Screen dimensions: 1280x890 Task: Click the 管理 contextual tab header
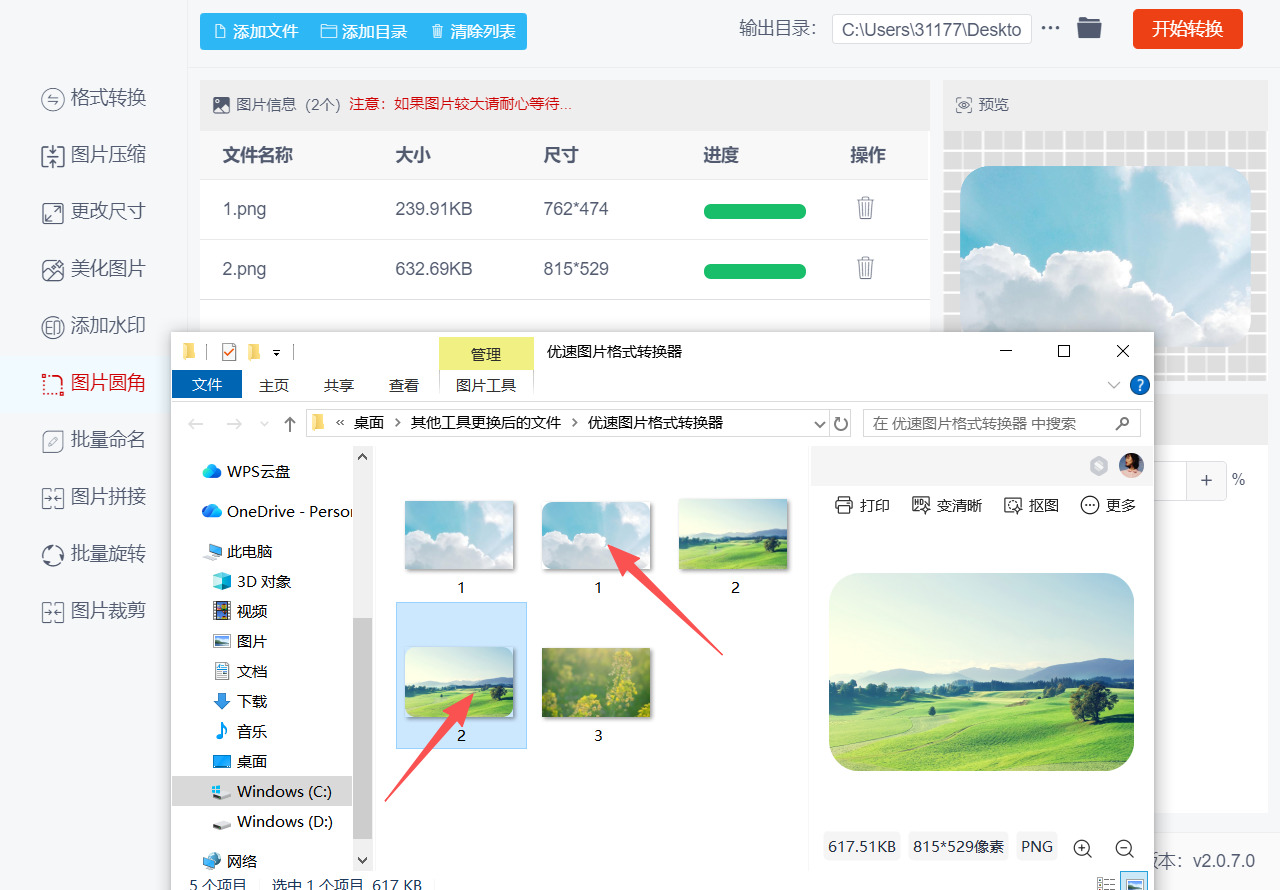[486, 354]
